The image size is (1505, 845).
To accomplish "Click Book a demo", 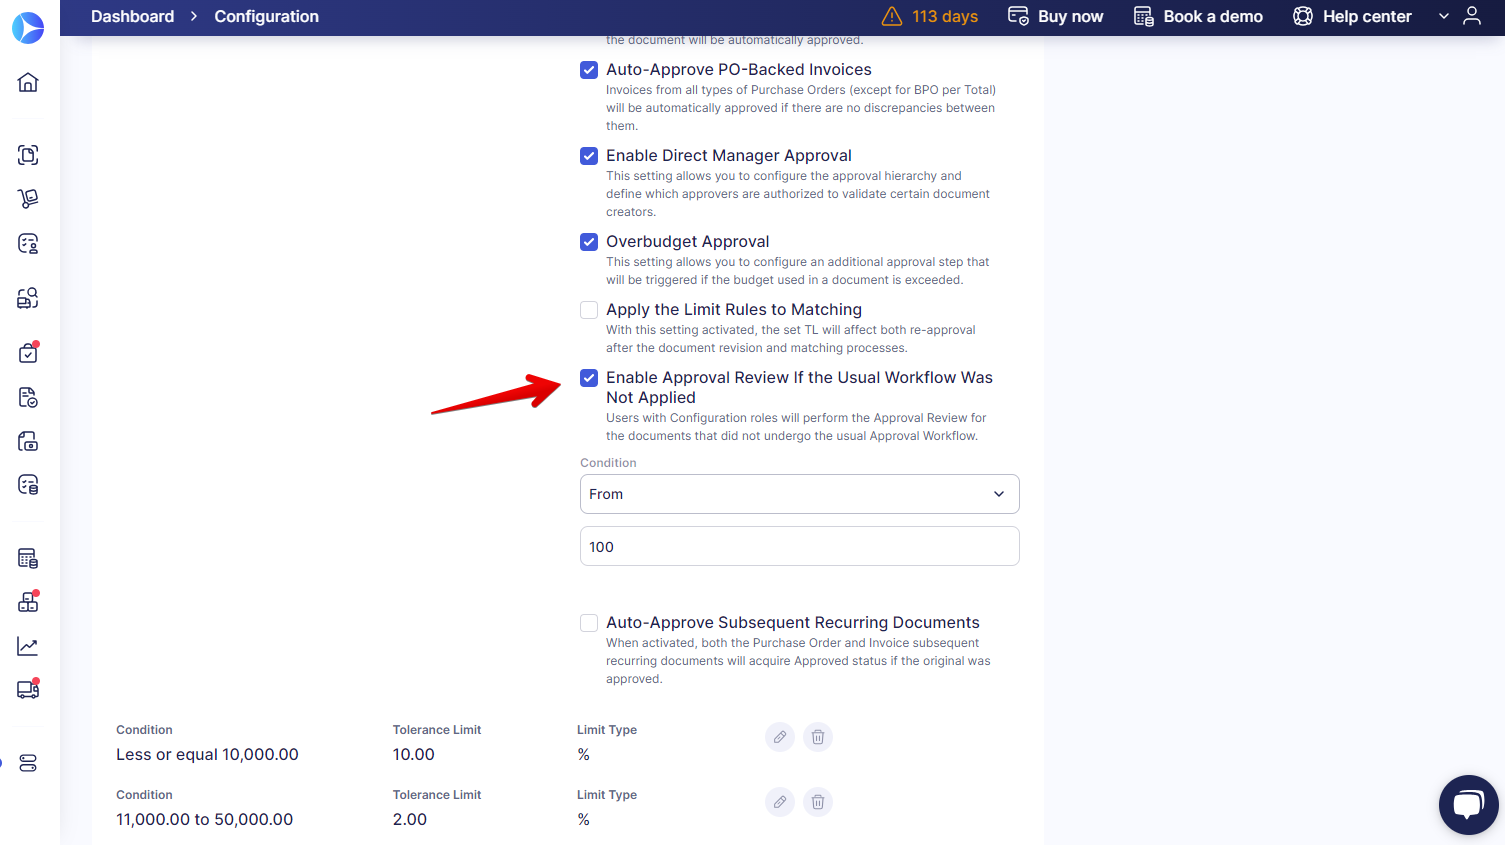I will pyautogui.click(x=1198, y=16).
